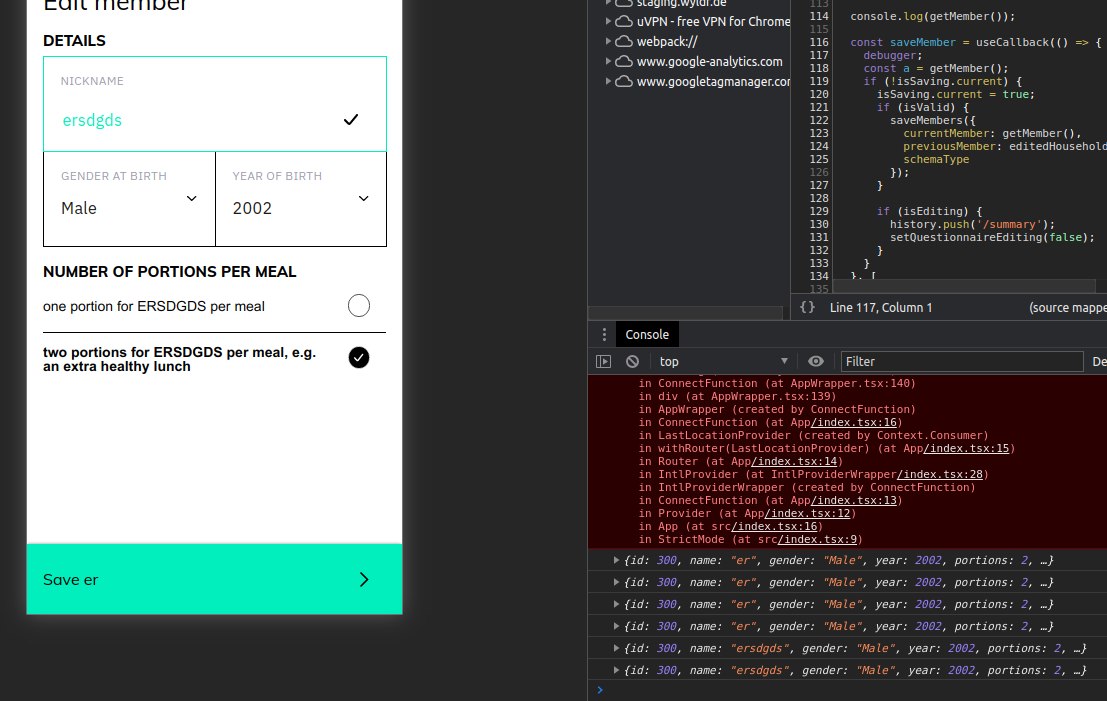Viewport: 1107px width, 701px height.
Task: Open live expression eye icon
Action: (815, 361)
